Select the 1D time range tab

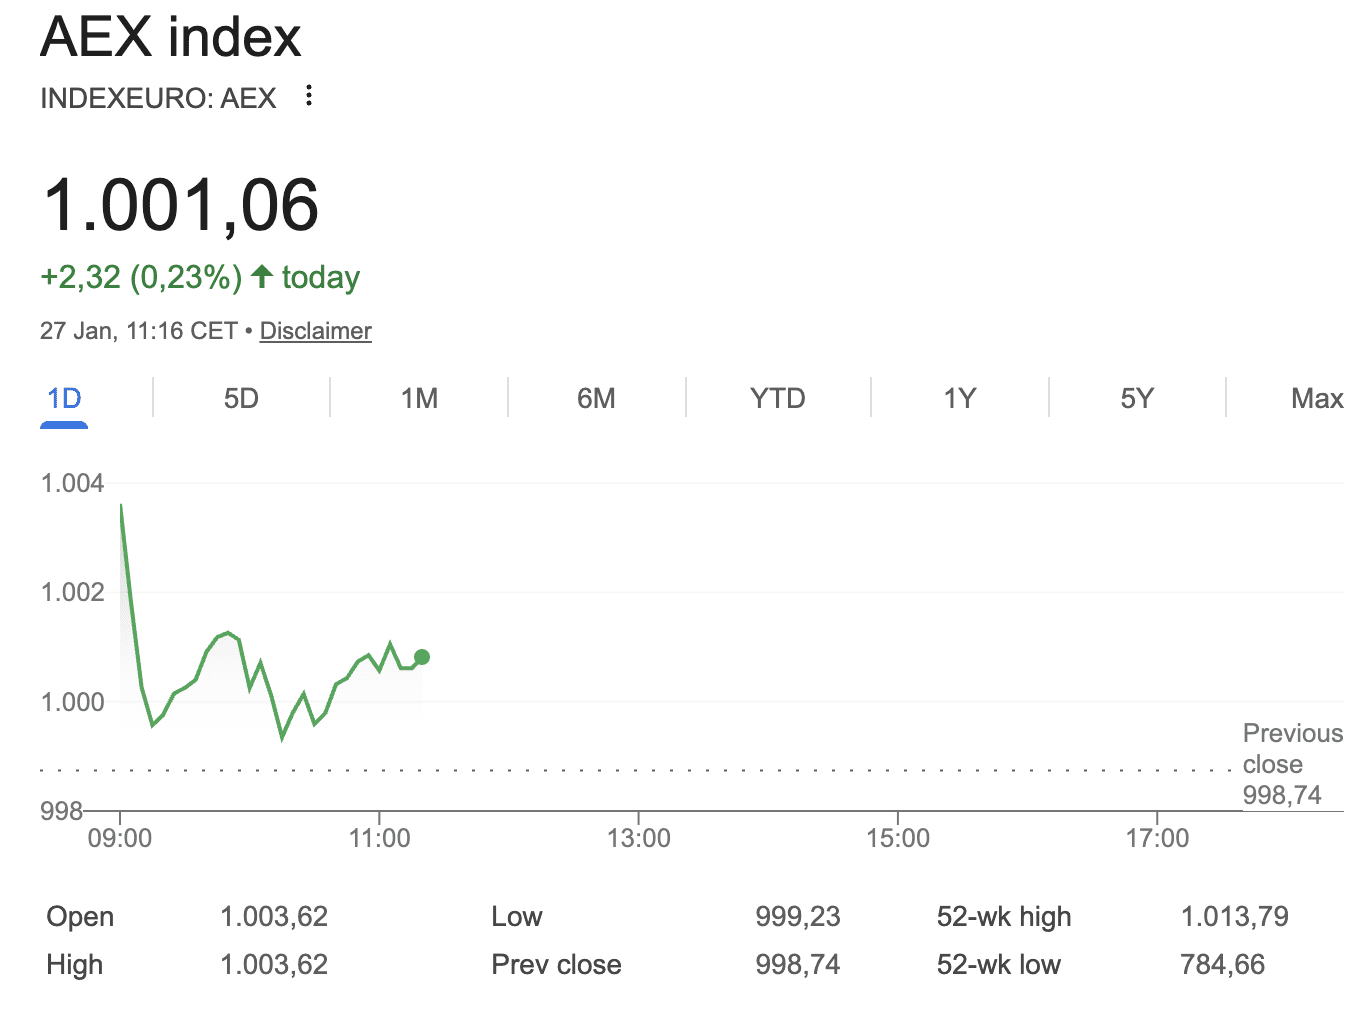[64, 399]
